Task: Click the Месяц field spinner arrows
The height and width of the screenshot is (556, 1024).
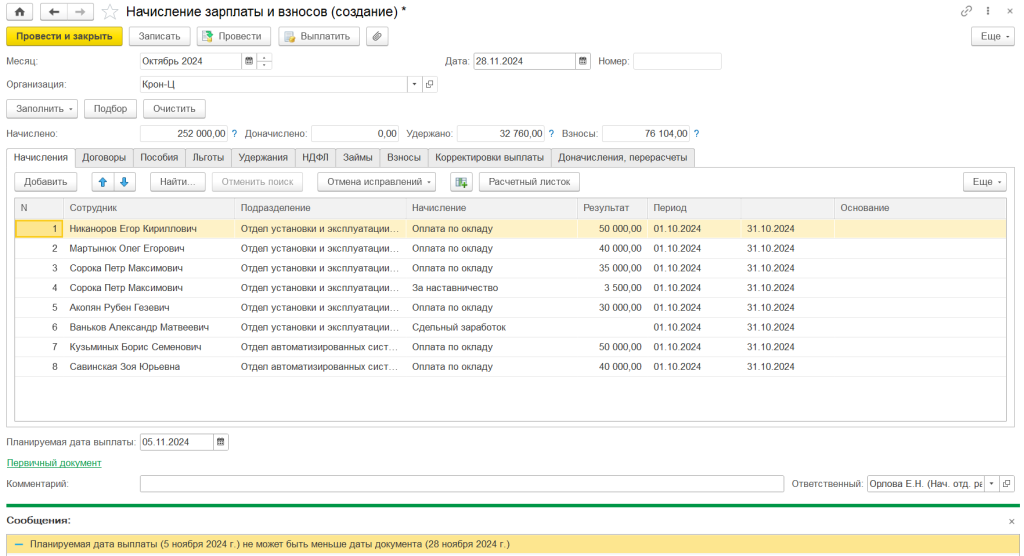Action: 264,61
